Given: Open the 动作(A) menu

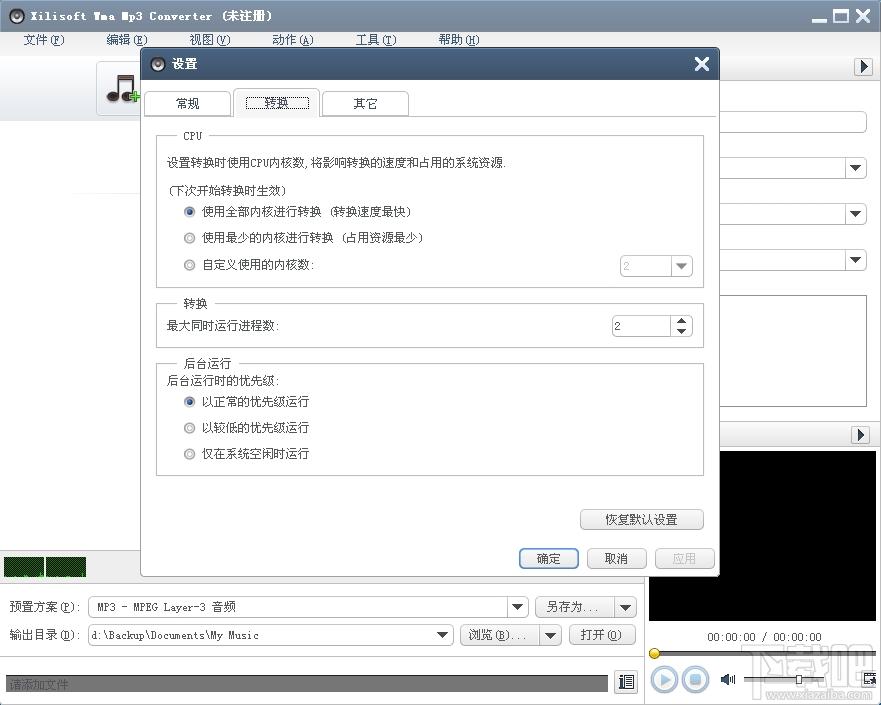Looking at the screenshot, I should 293,40.
